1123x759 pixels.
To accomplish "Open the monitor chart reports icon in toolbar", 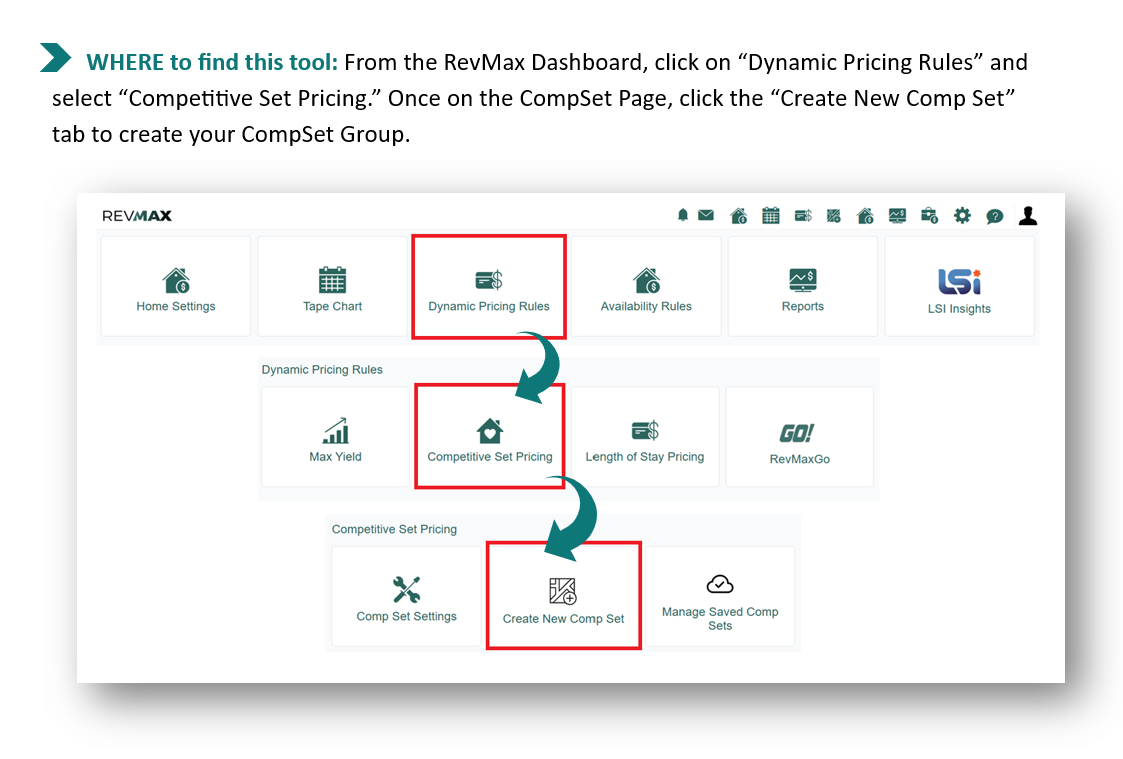I will pos(897,216).
